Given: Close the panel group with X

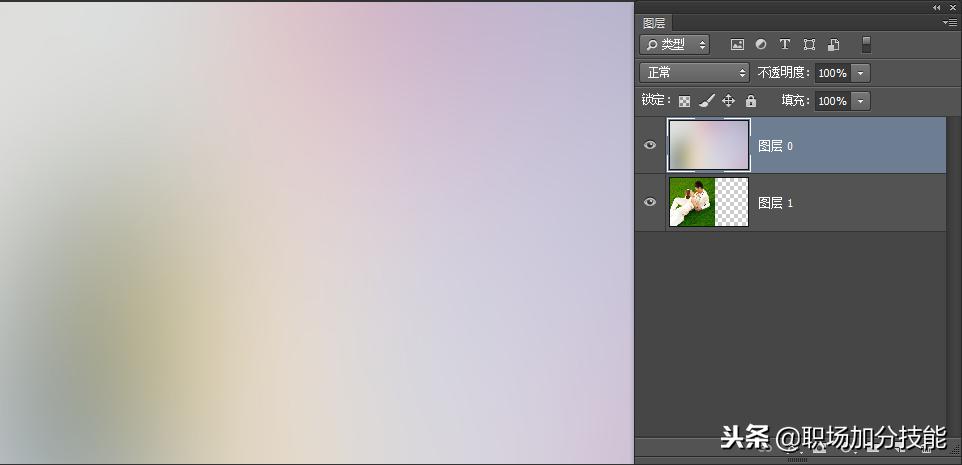Looking at the screenshot, I should click(953, 7).
